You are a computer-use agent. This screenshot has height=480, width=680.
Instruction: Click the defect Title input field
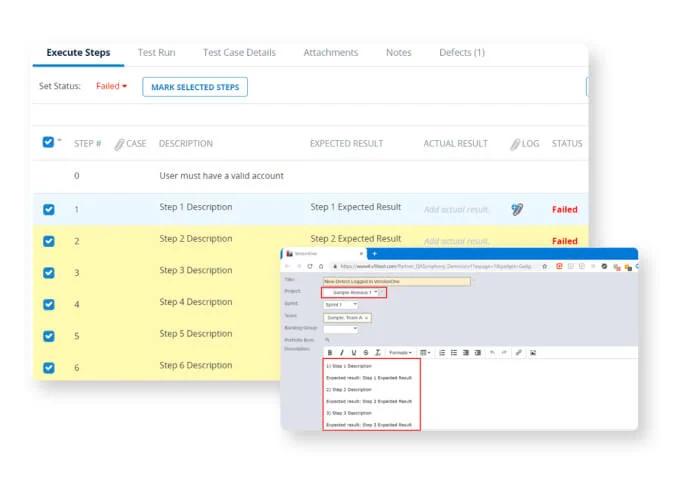(396, 281)
